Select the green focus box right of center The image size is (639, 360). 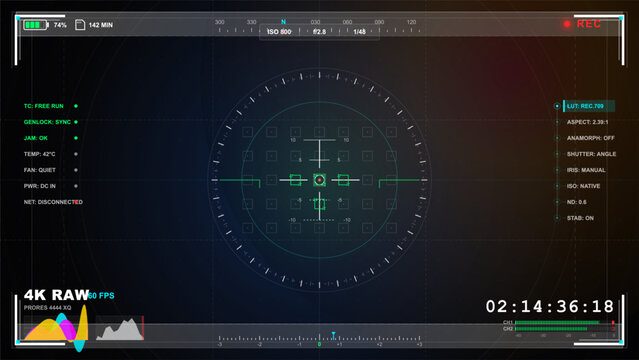pos(344,180)
